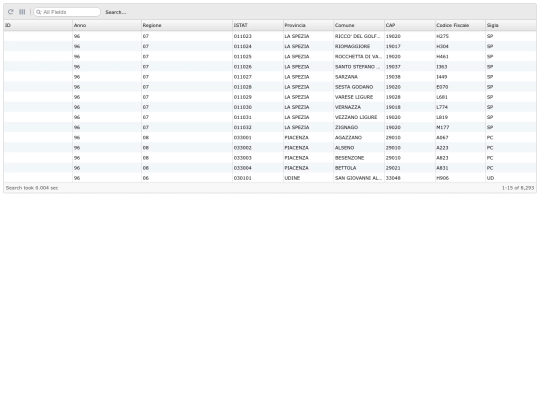
Task: Select the VEZZANO LIGURE comune cell
Action: tap(359, 117)
